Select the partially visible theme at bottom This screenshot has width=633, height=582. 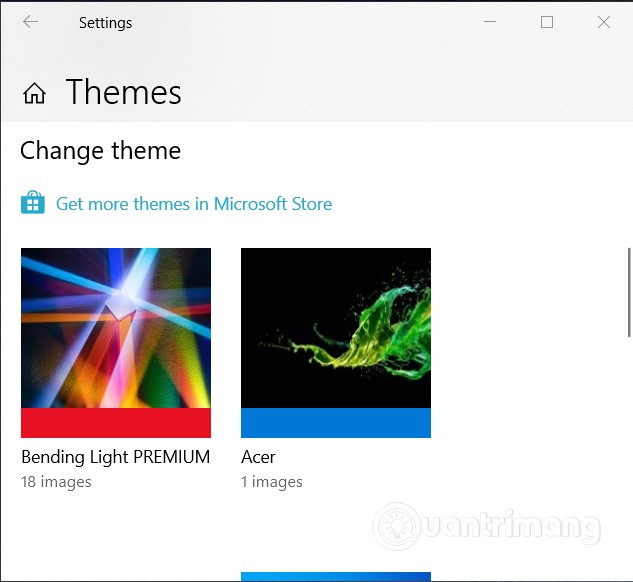click(x=336, y=576)
